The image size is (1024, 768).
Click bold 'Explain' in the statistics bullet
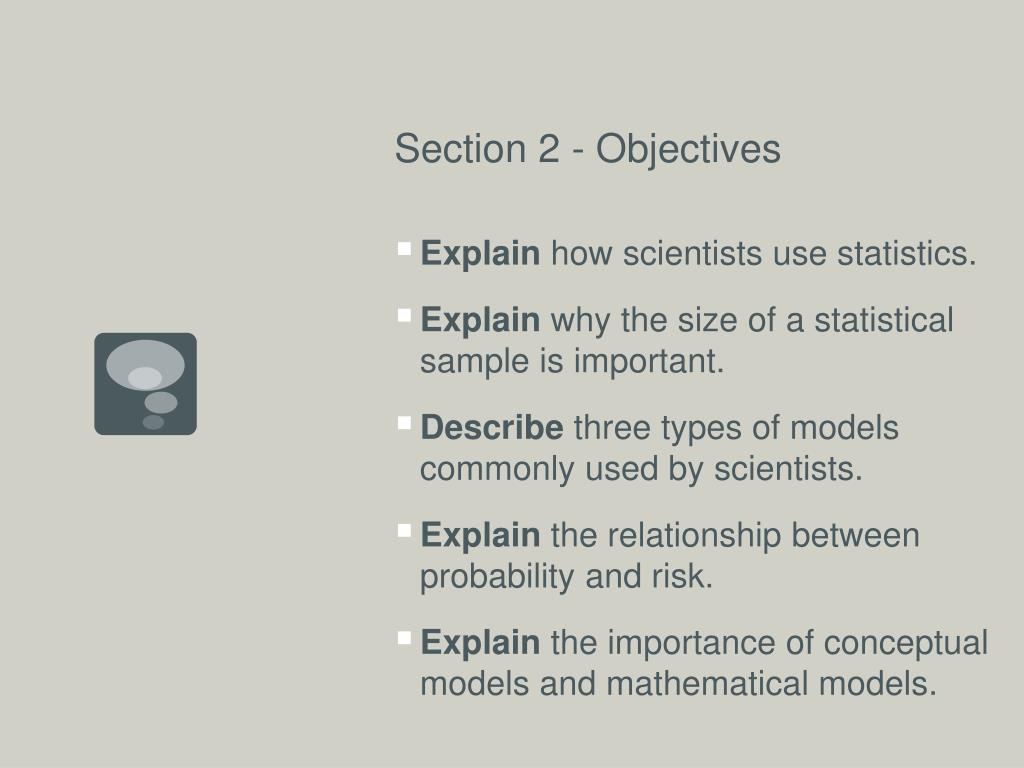[480, 254]
